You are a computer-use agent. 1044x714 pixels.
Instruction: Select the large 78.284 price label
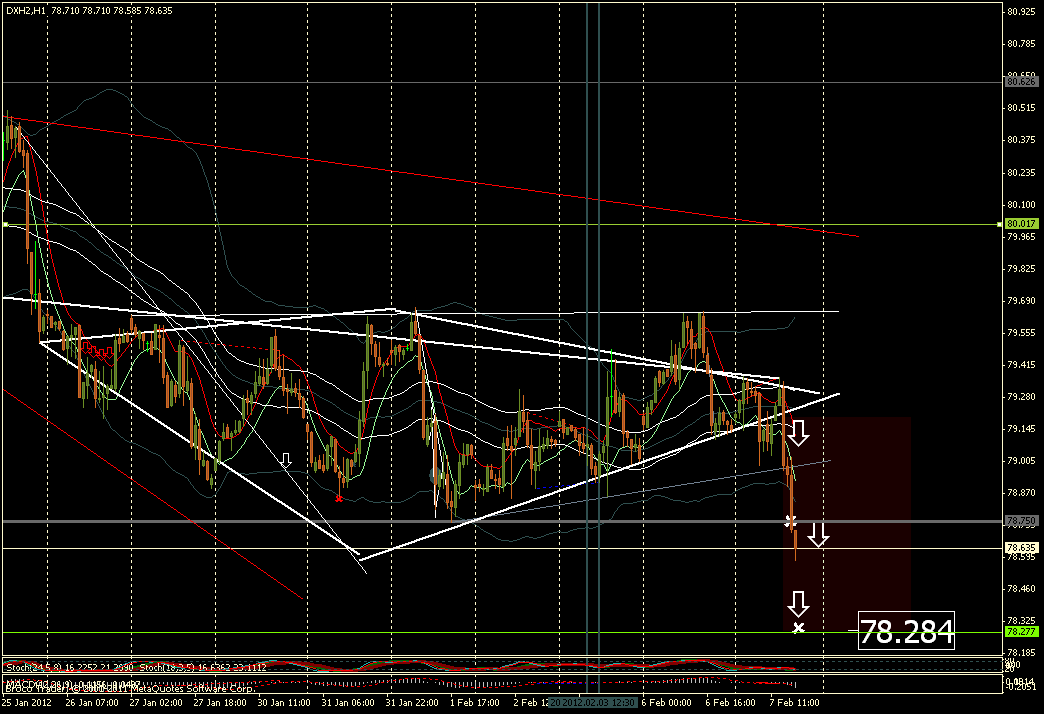click(906, 631)
